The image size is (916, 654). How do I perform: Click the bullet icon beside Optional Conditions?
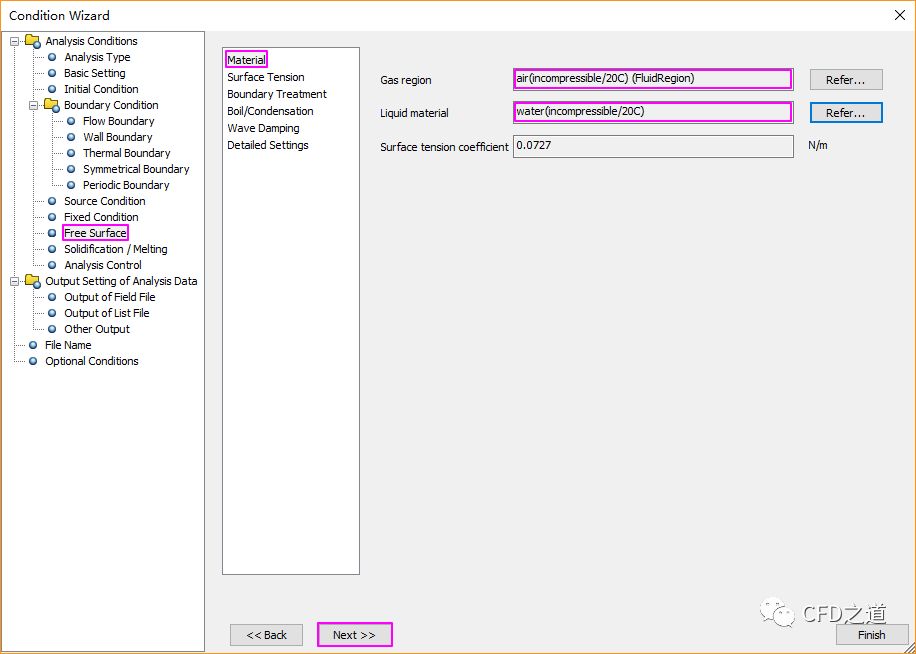click(33, 361)
